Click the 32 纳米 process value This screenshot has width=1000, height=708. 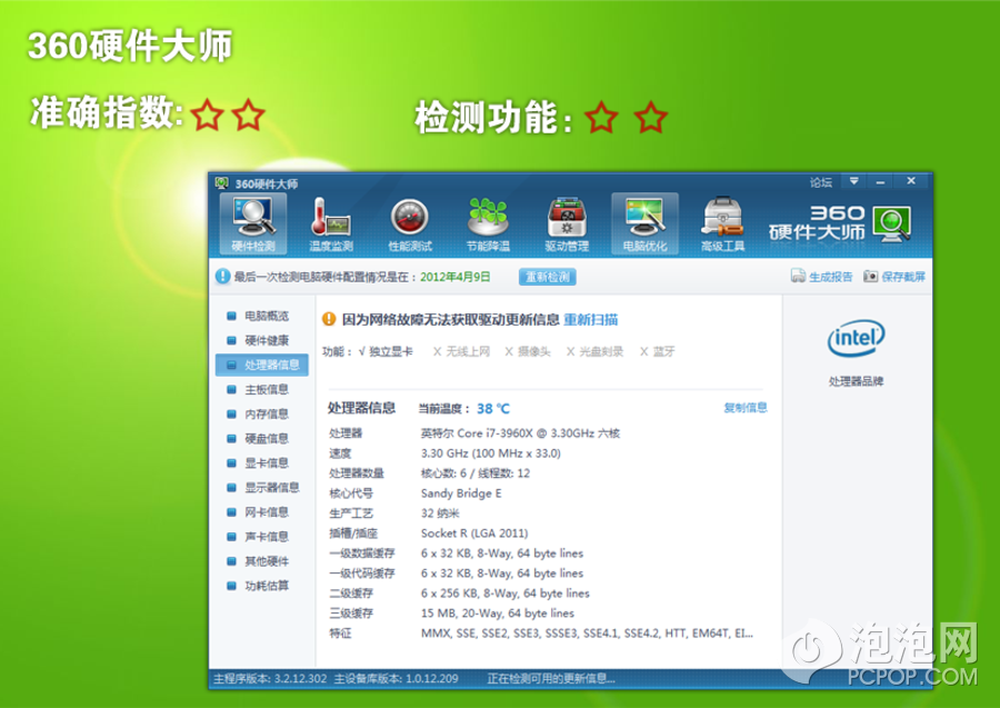point(440,513)
